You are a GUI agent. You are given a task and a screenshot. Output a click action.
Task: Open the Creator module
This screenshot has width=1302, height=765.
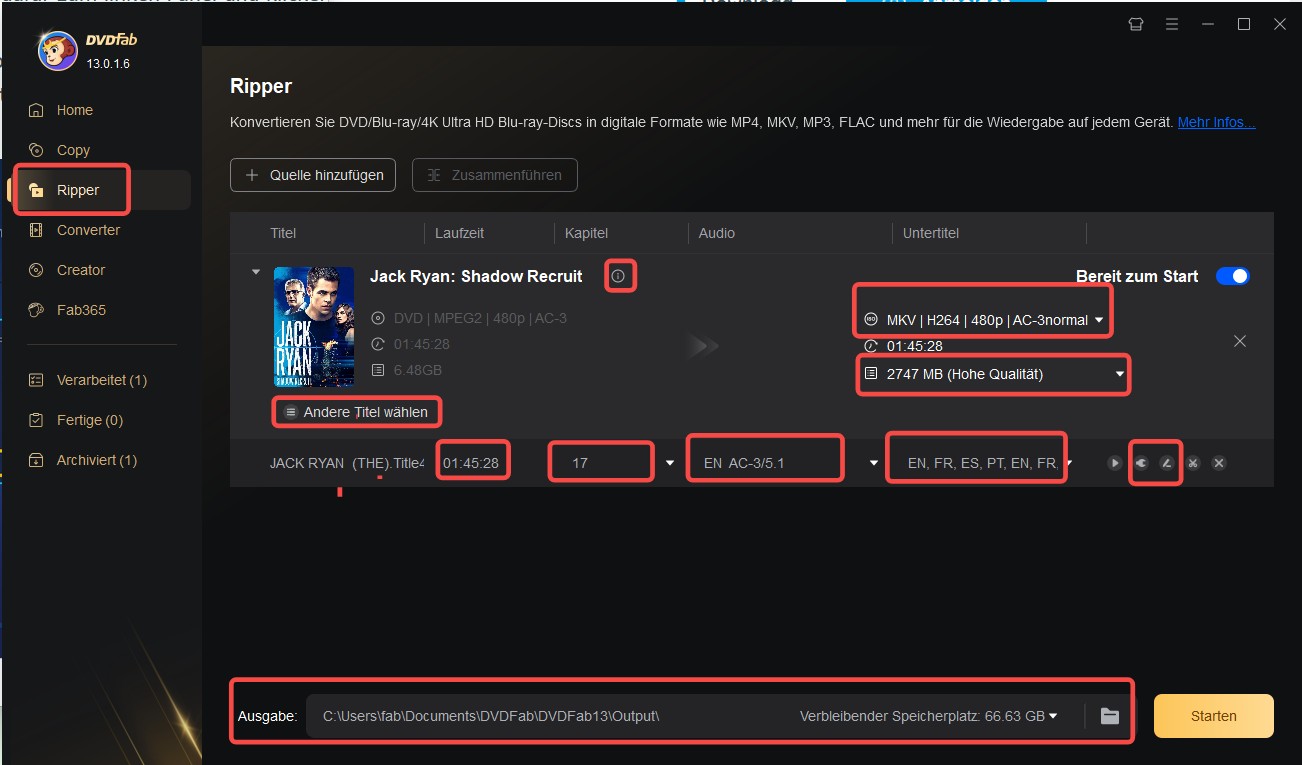(x=80, y=270)
